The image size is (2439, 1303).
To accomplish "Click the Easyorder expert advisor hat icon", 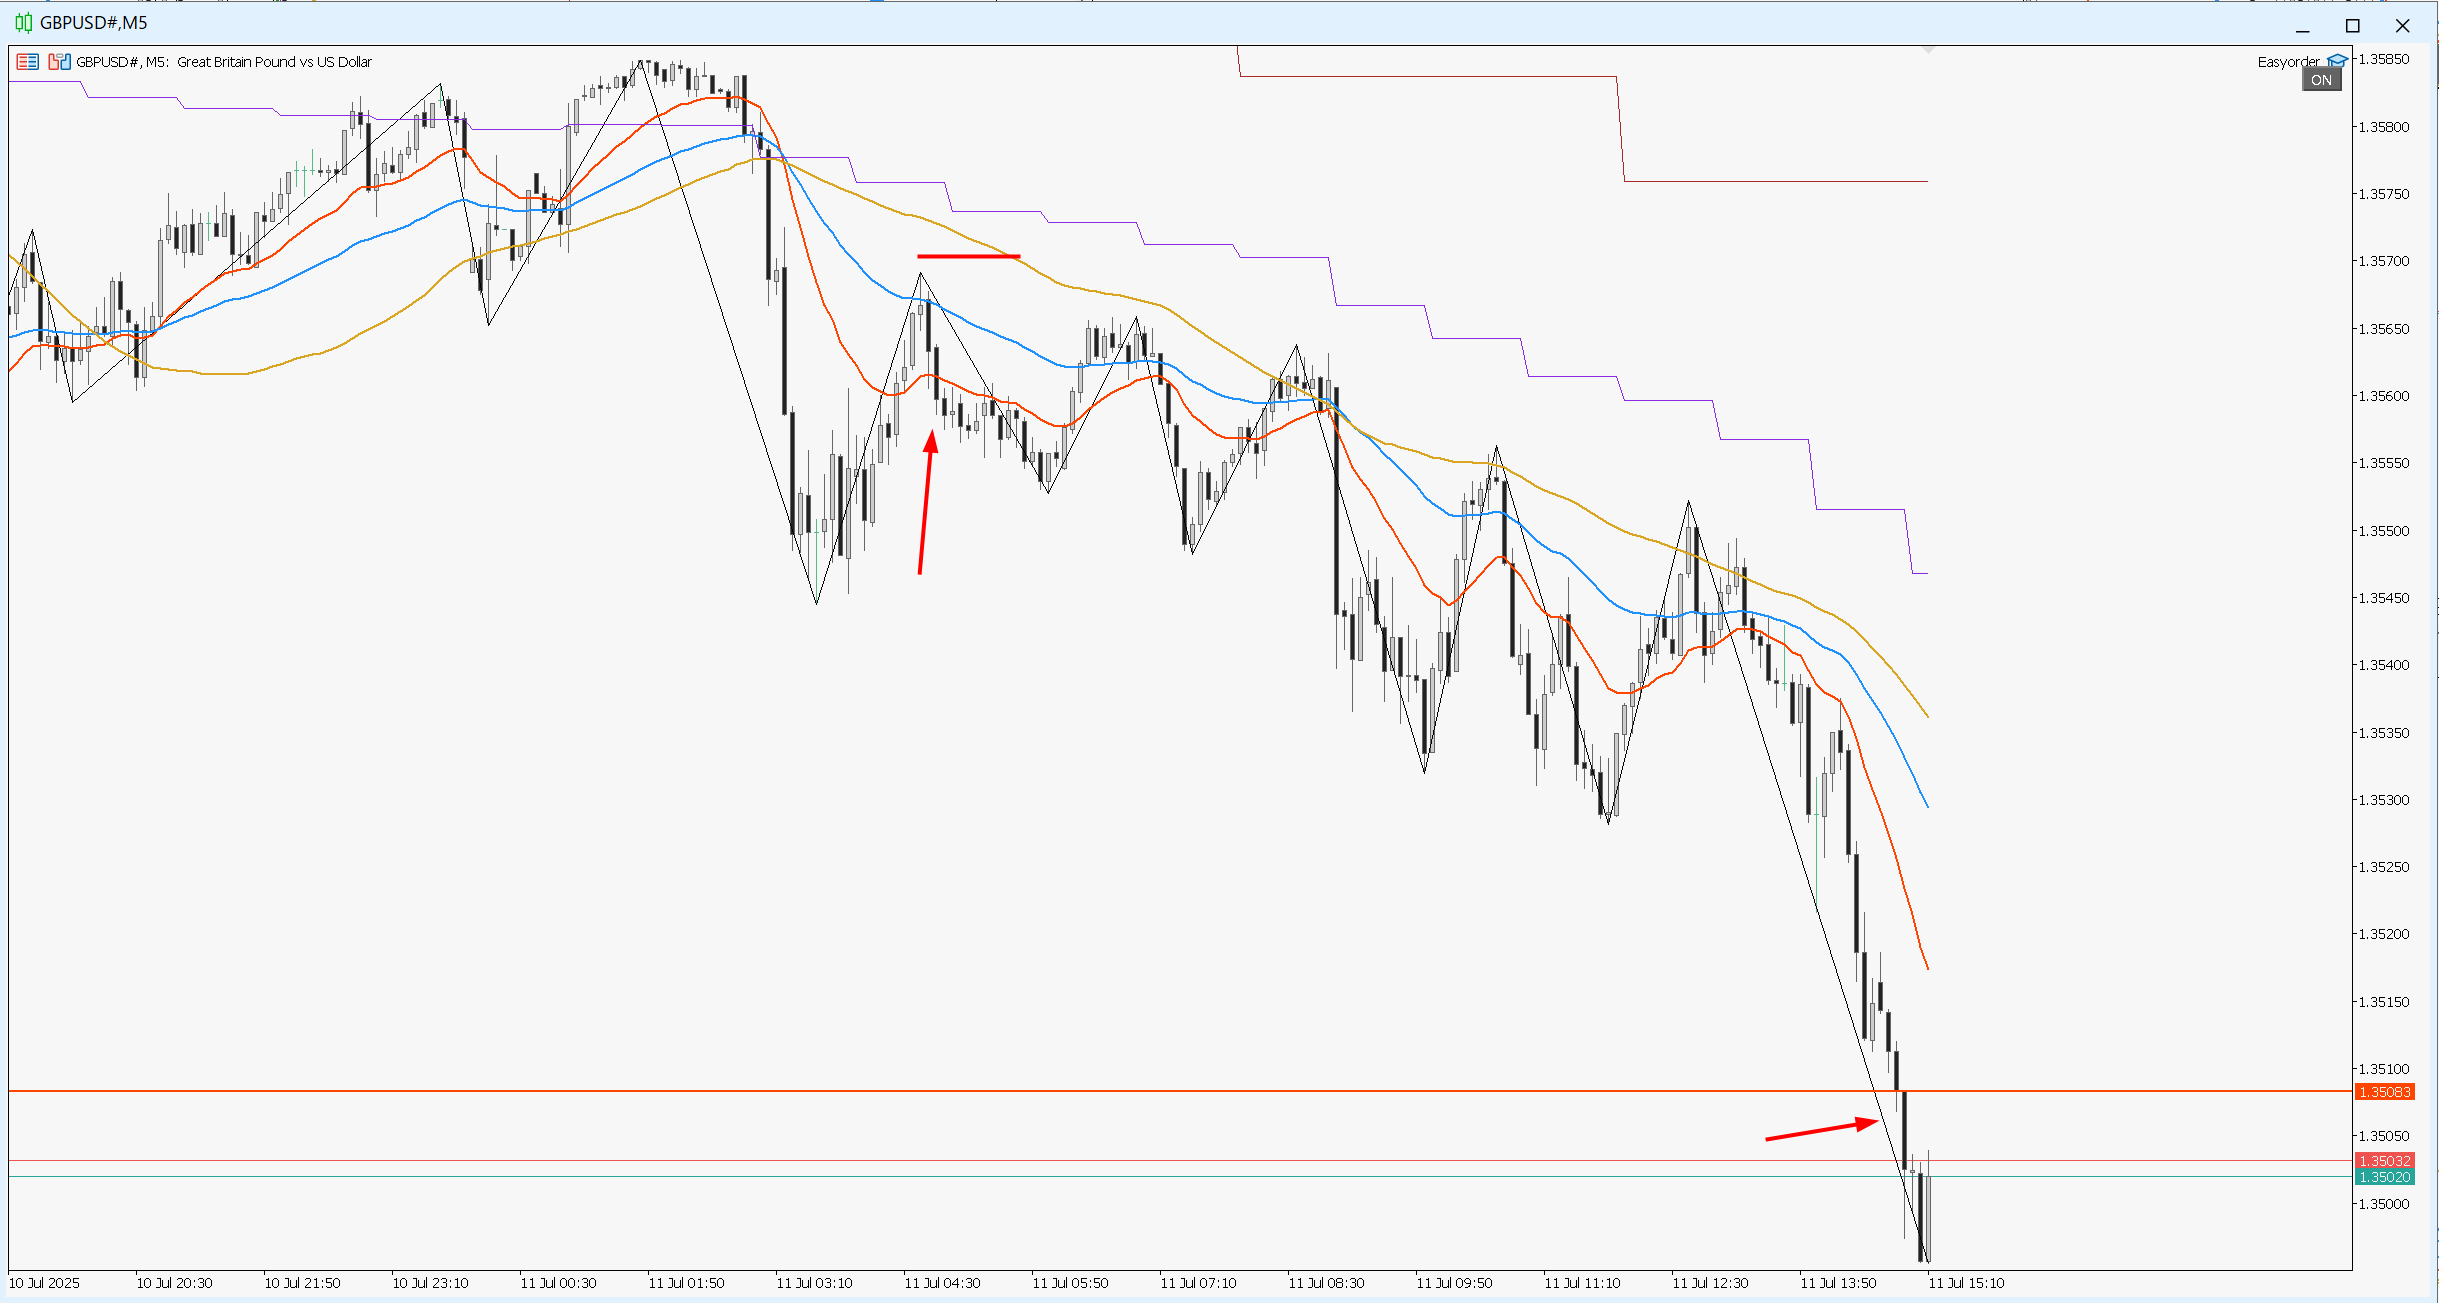I will click(2336, 61).
